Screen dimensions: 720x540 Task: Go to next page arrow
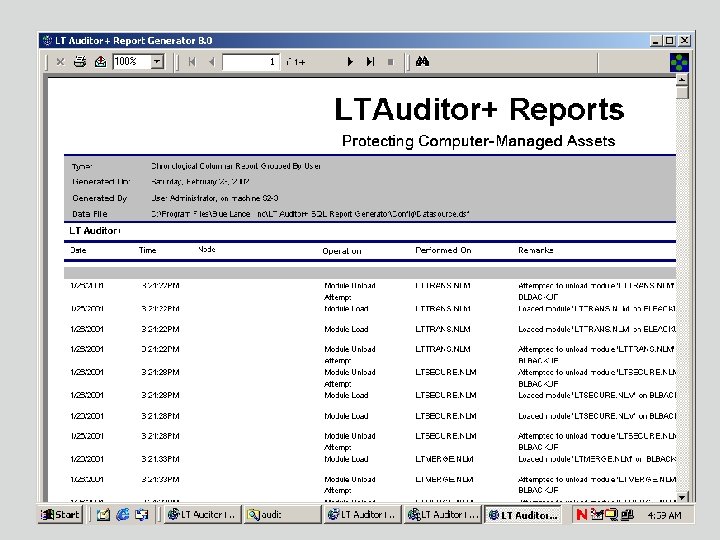coord(350,62)
